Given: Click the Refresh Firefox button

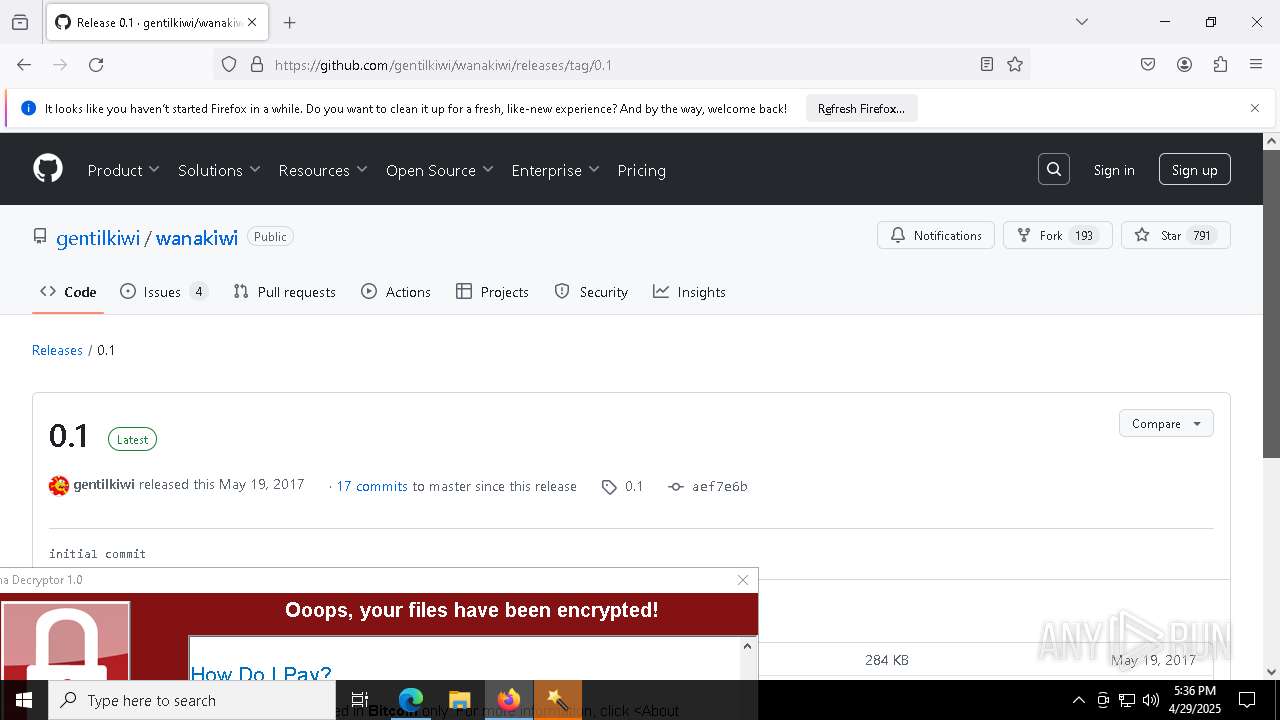Looking at the screenshot, I should (x=861, y=109).
